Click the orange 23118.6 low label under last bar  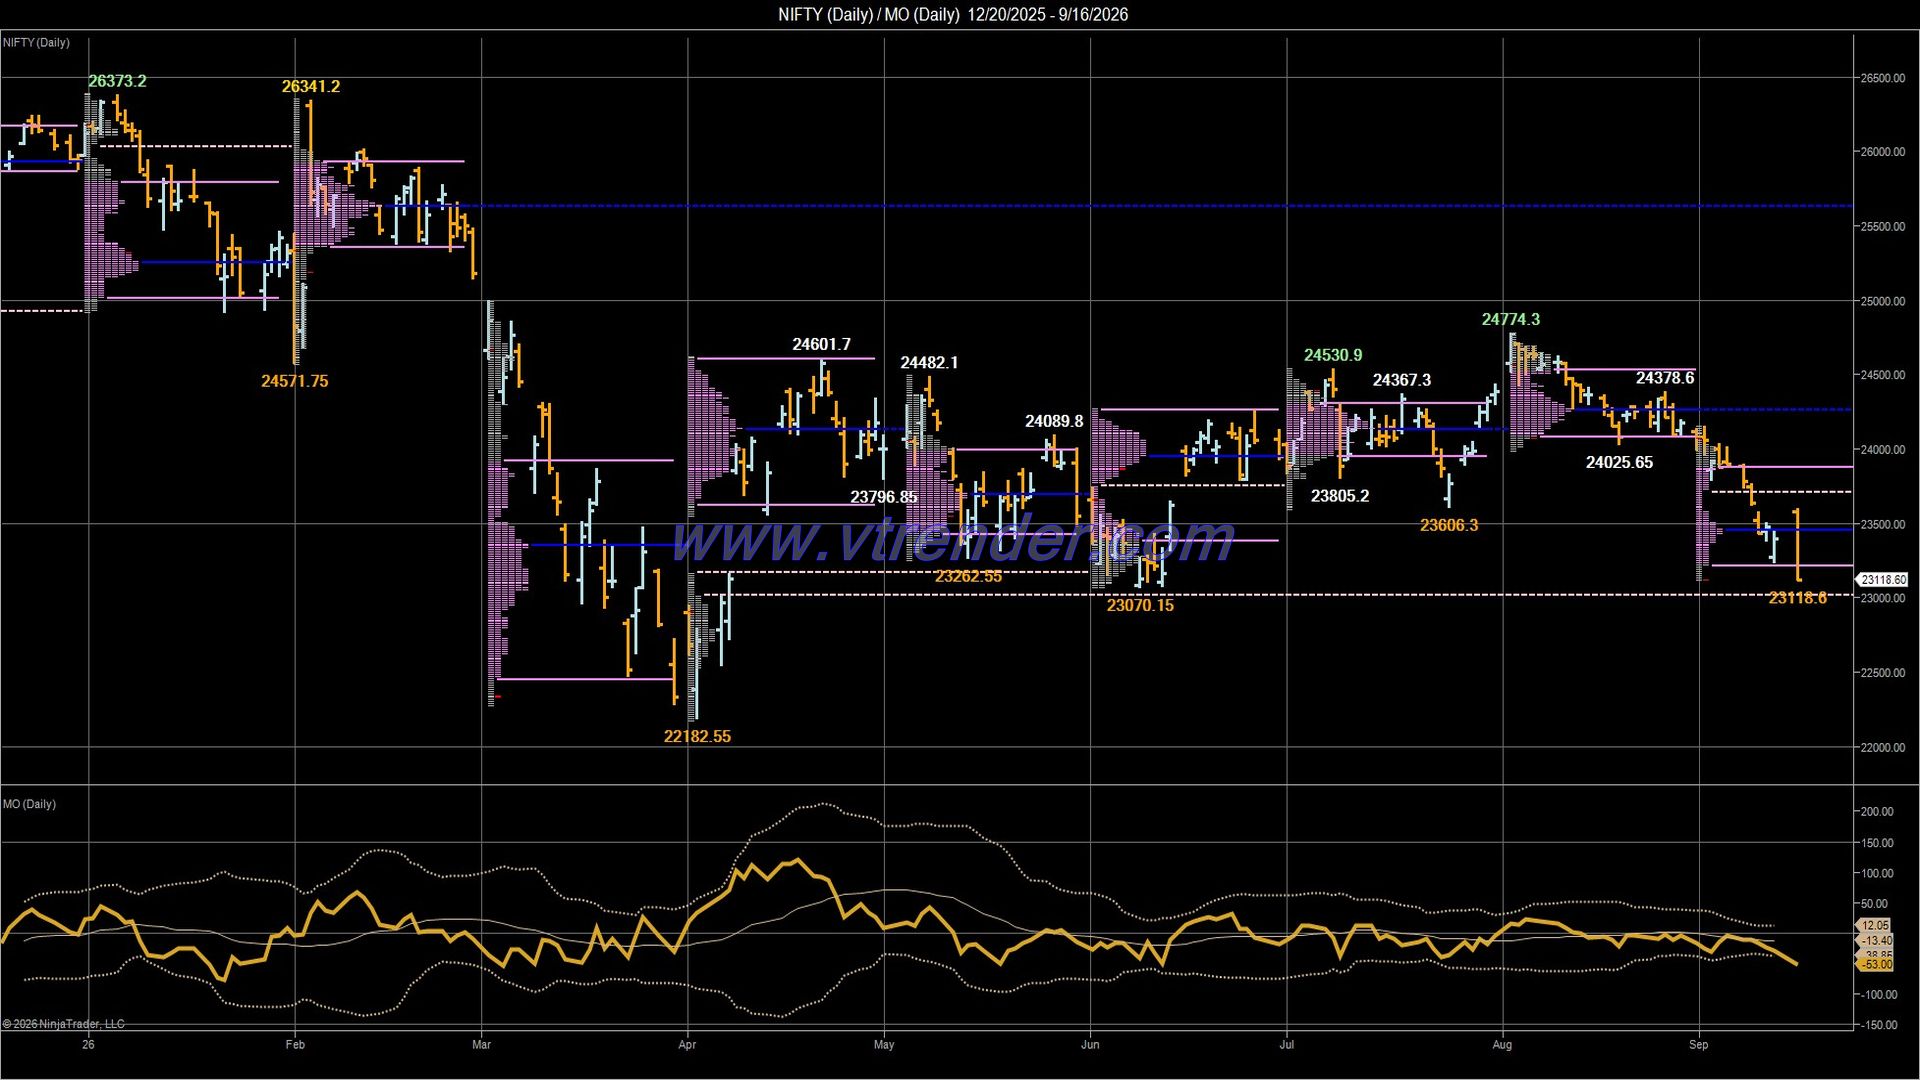[1797, 599]
